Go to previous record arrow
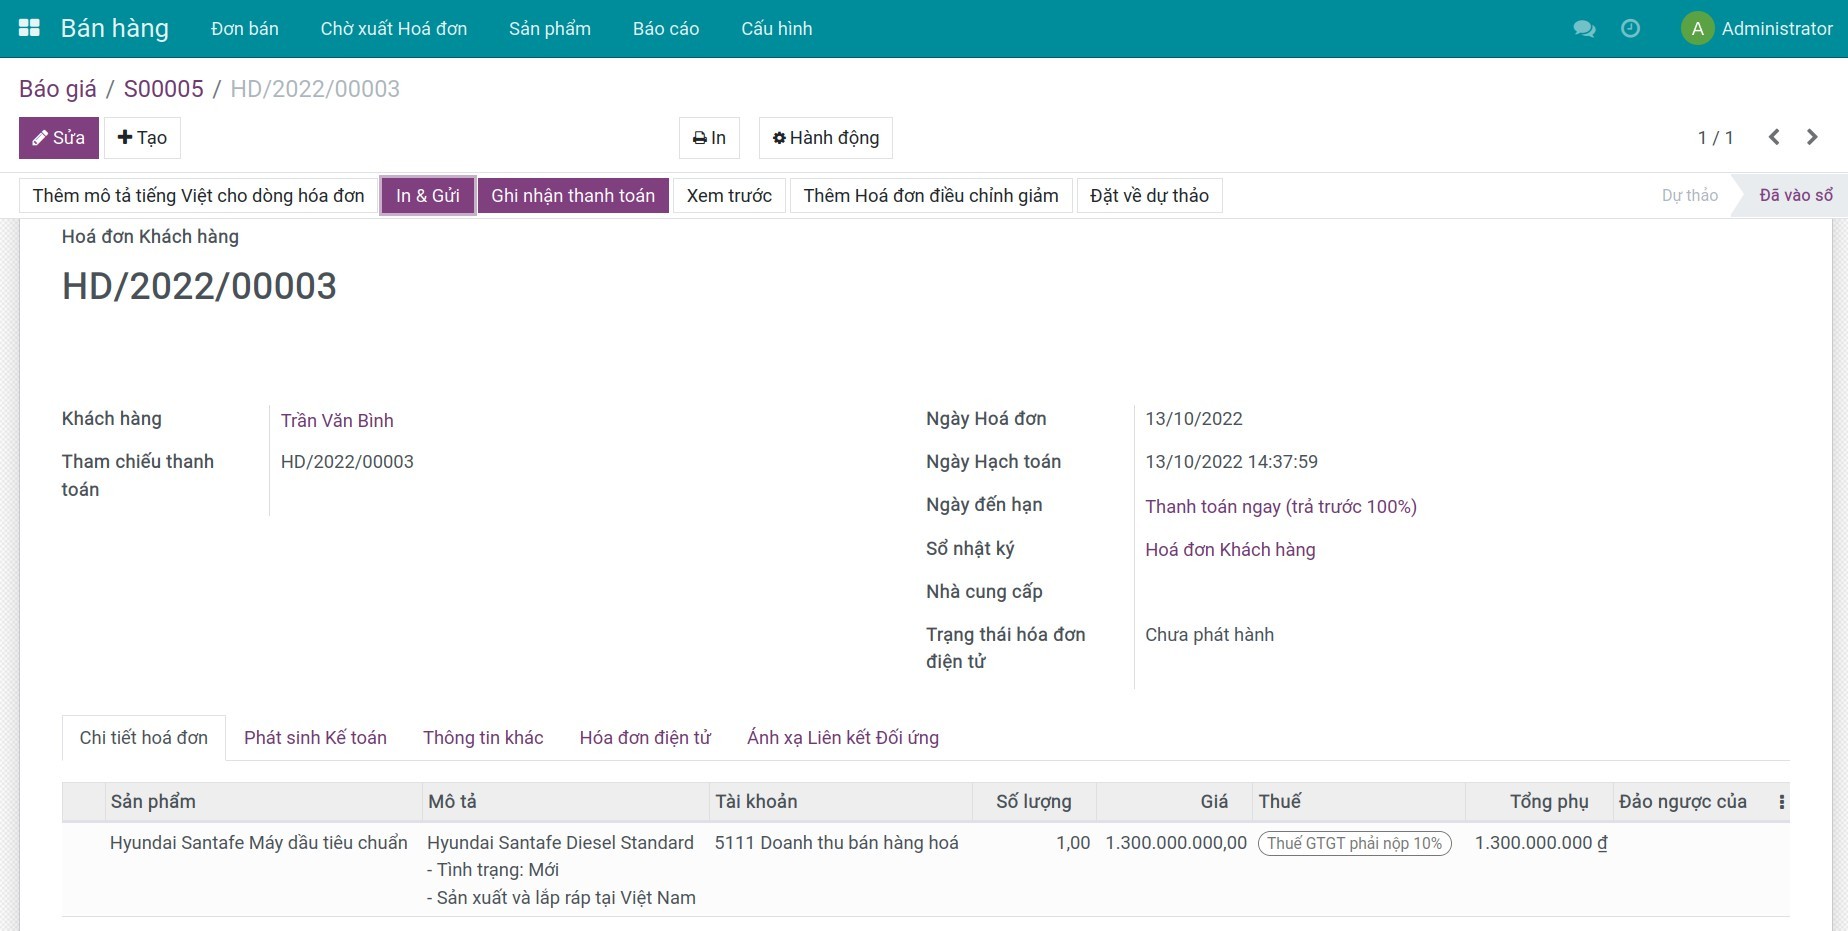Viewport: 1848px width, 931px height. [x=1774, y=138]
